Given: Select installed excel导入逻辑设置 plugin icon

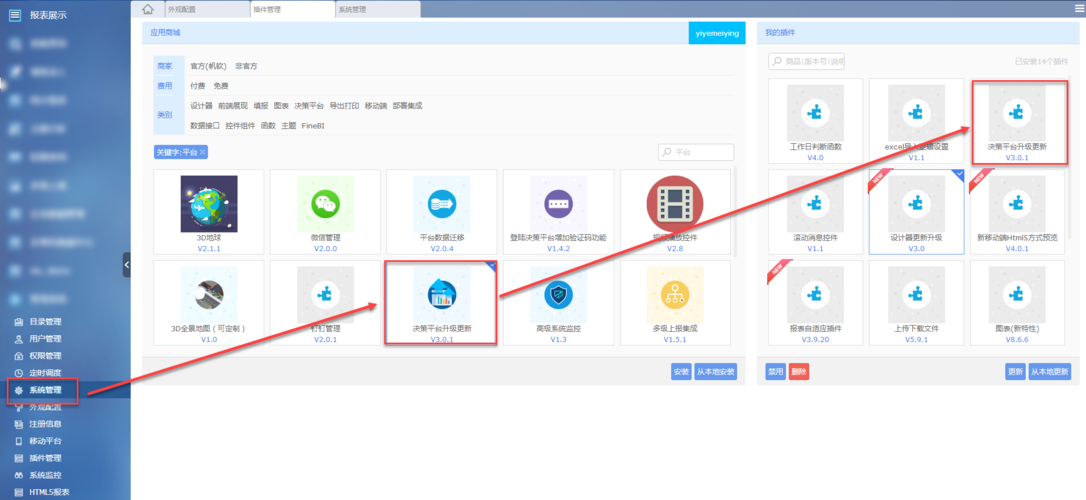Looking at the screenshot, I should [916, 113].
